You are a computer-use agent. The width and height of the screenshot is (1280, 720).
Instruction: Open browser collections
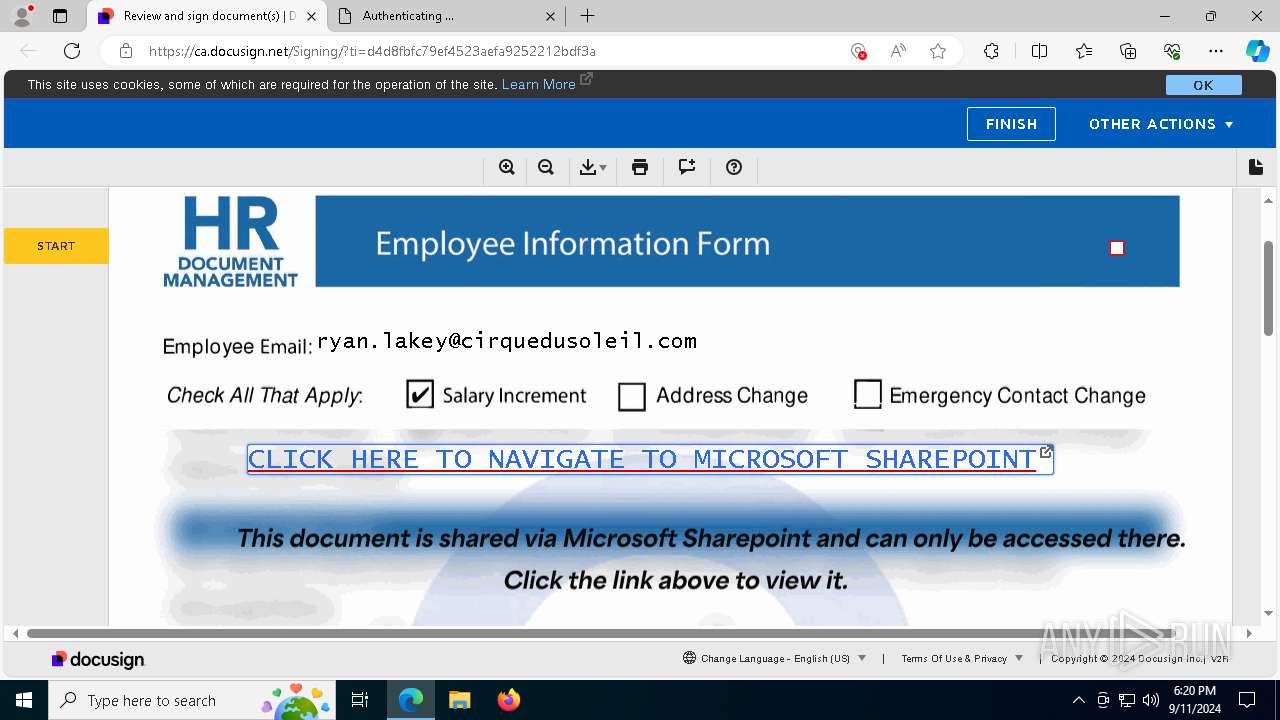(1128, 51)
